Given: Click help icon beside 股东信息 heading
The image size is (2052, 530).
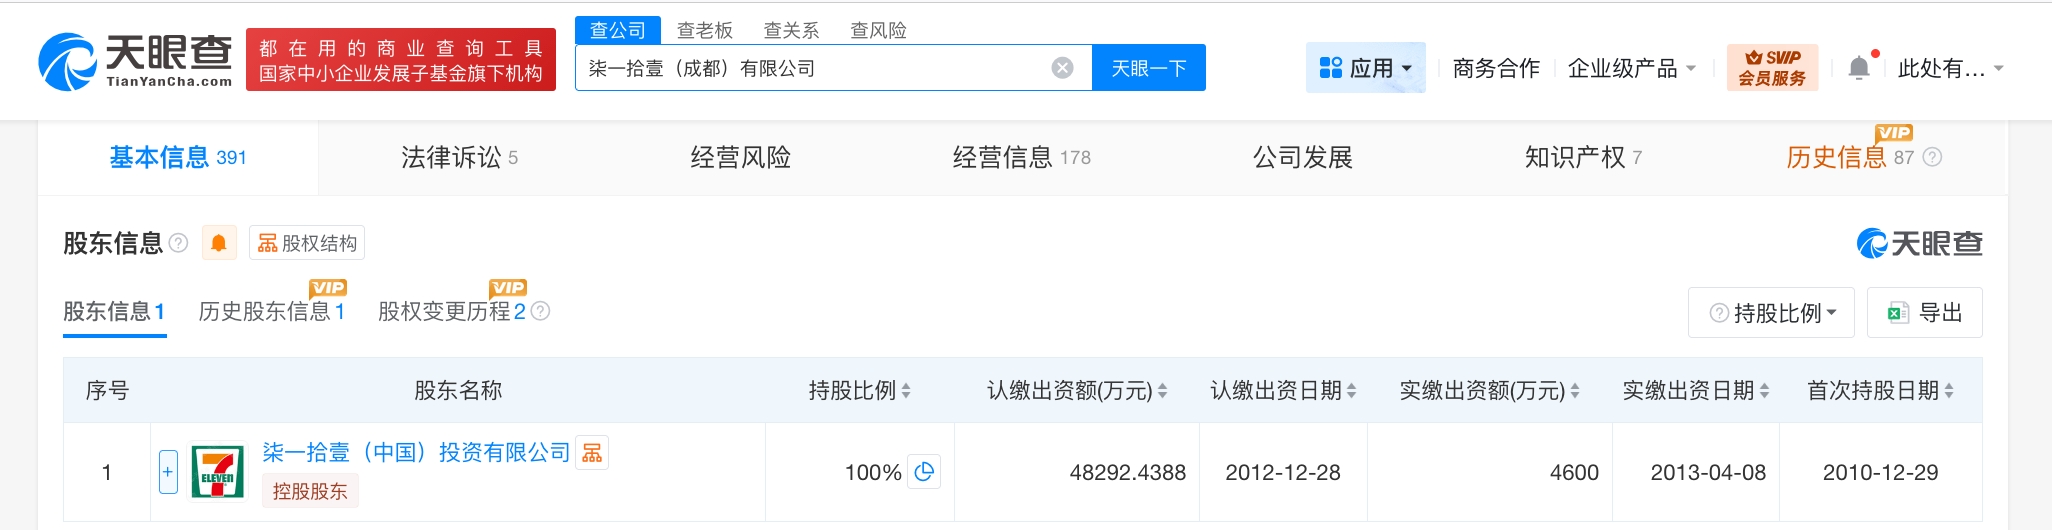Looking at the screenshot, I should pyautogui.click(x=179, y=243).
